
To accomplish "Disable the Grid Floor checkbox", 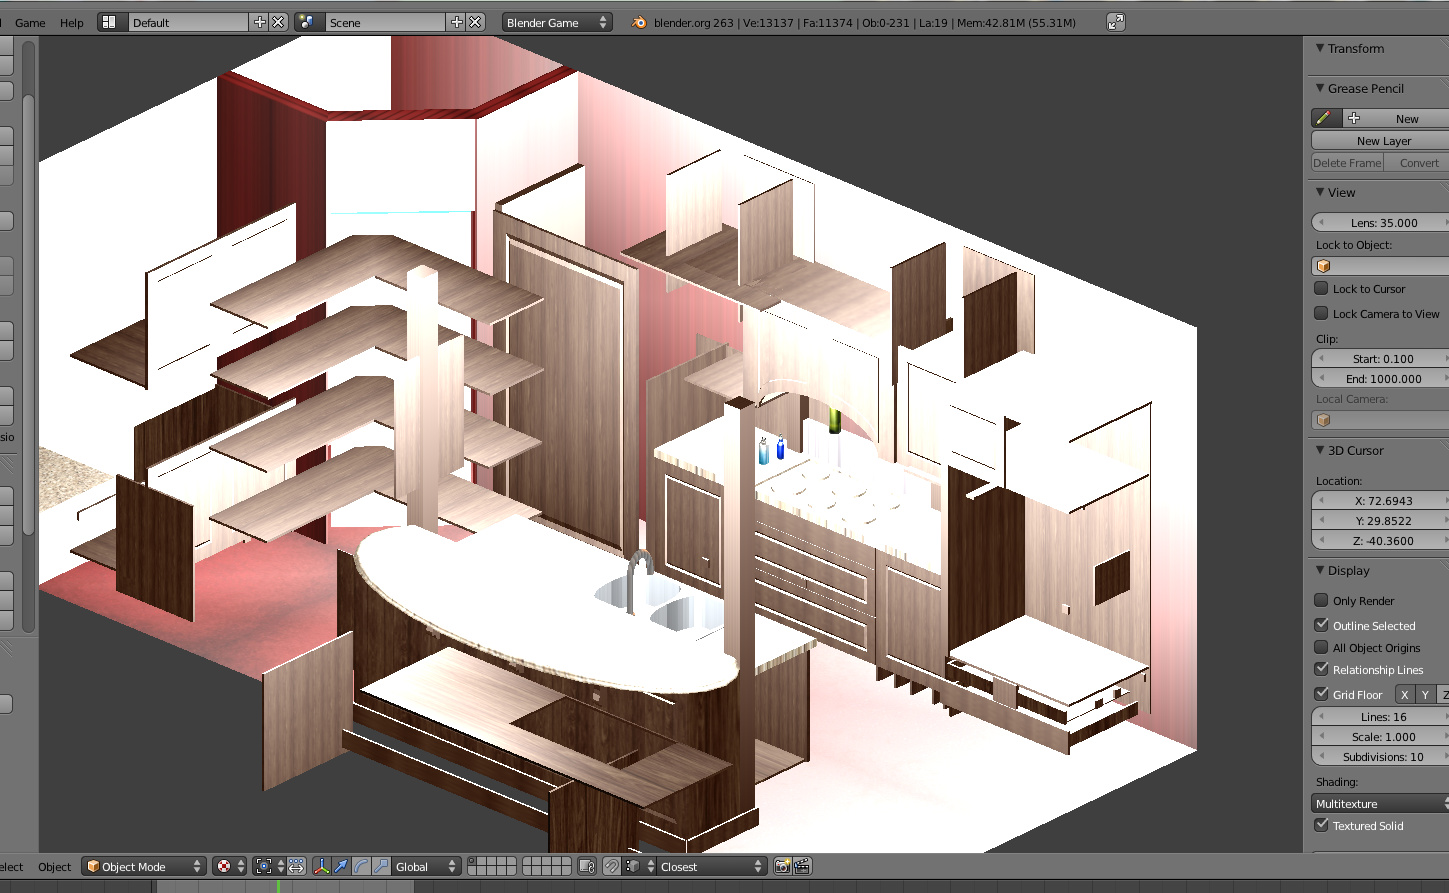I will [1321, 693].
